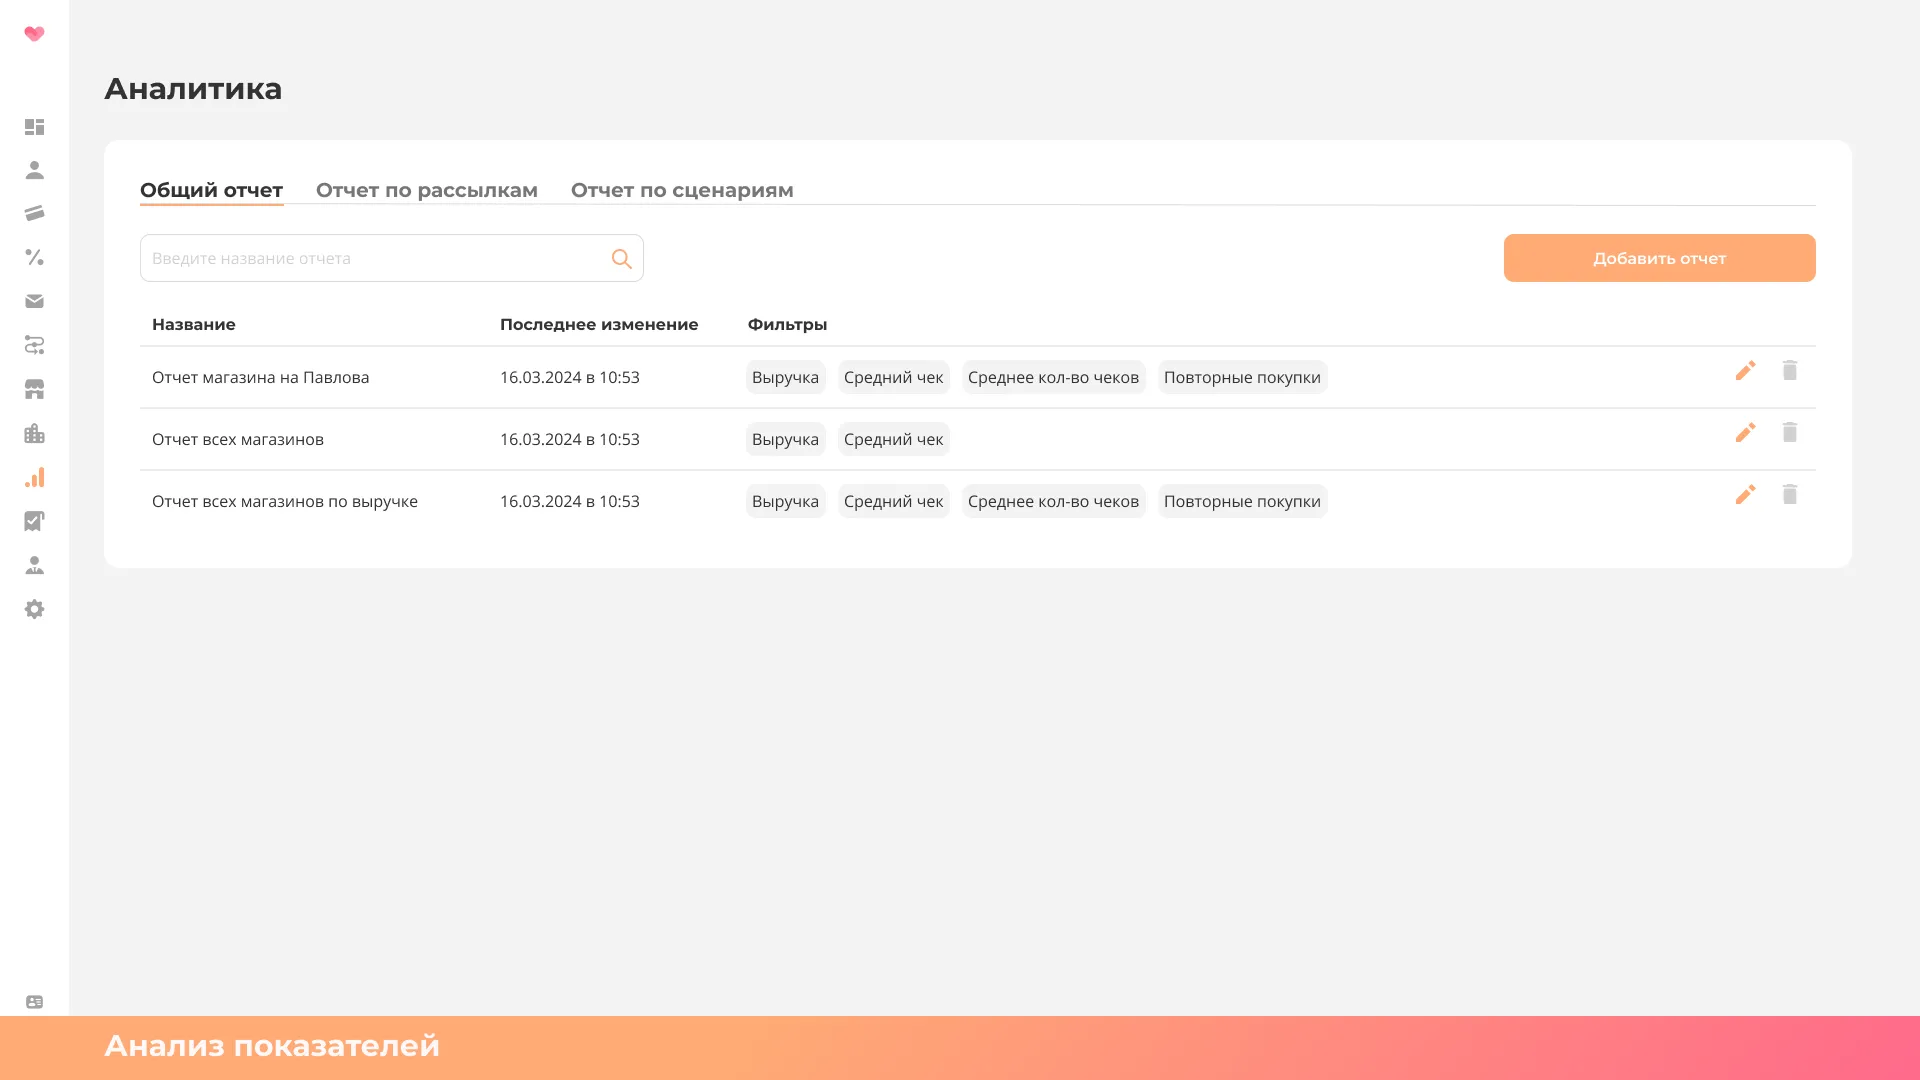Open the settings gear icon

pos(34,609)
